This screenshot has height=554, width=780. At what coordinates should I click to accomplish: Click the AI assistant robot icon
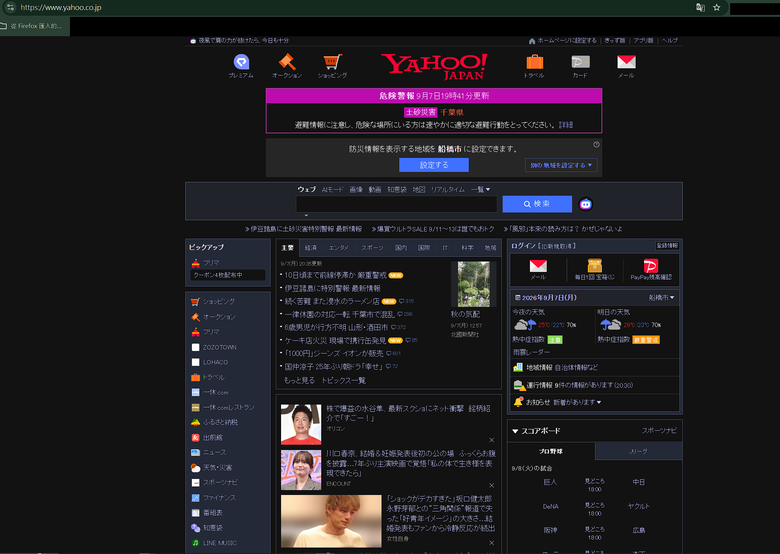click(x=585, y=204)
